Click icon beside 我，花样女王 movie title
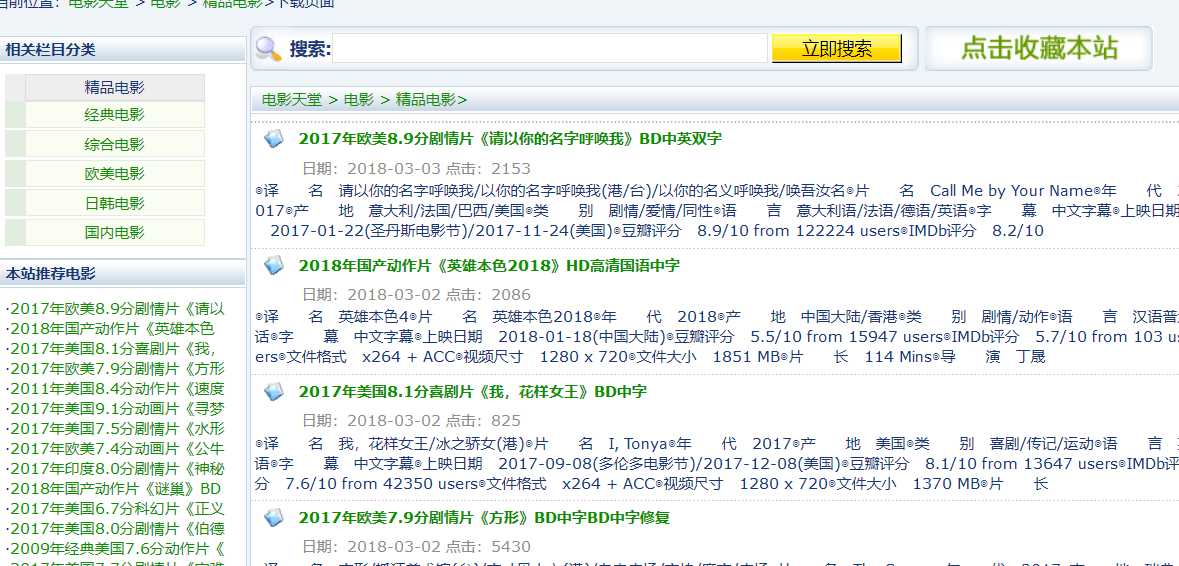 [x=274, y=391]
